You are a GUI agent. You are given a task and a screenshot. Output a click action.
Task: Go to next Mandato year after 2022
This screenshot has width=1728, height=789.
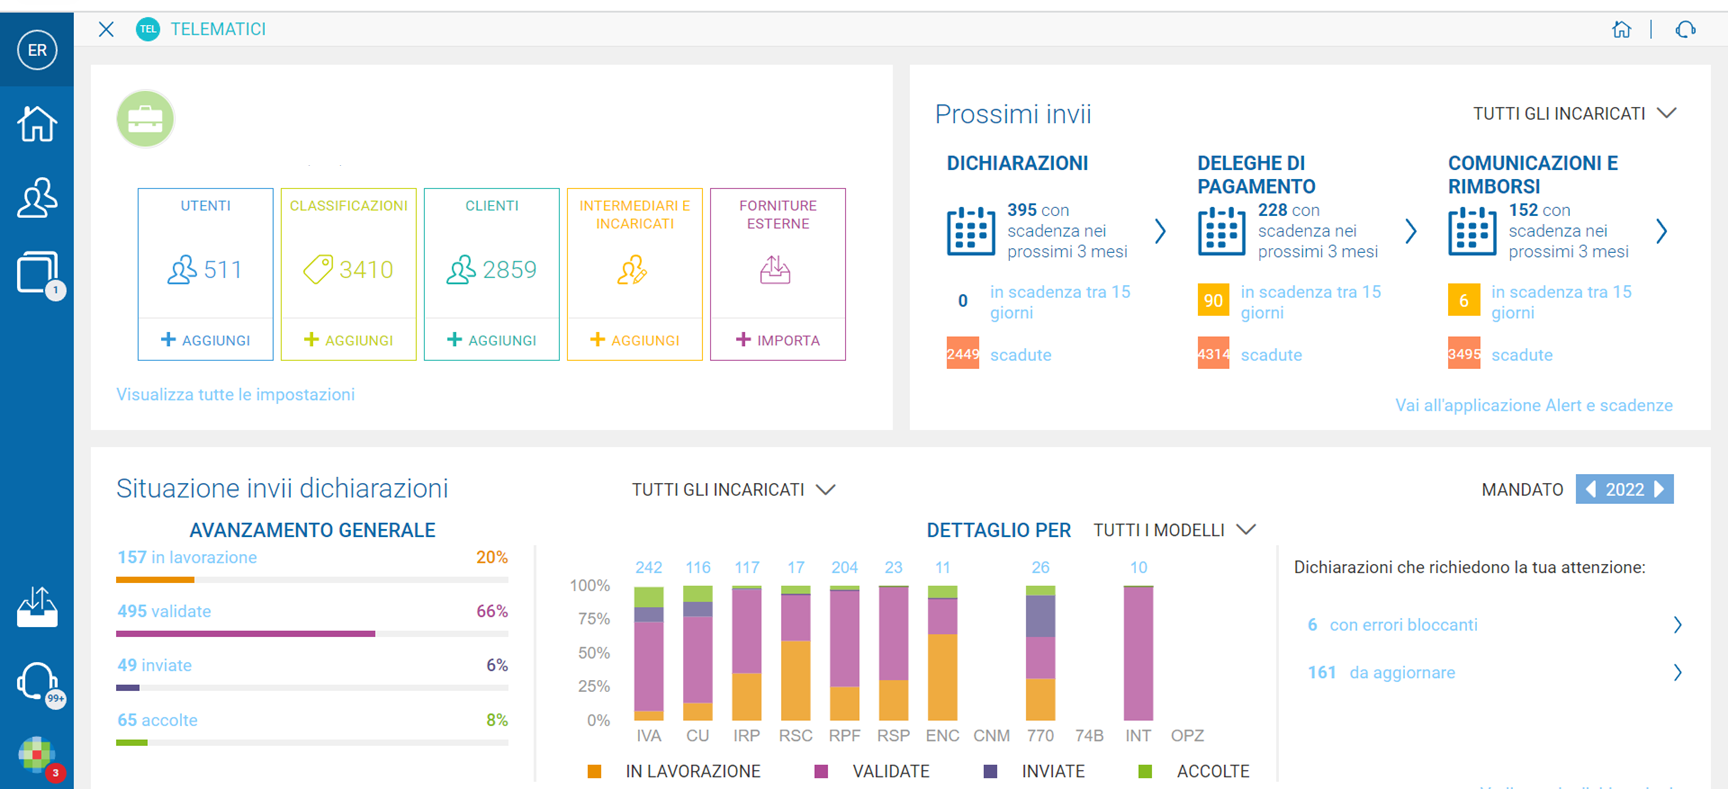coord(1660,489)
